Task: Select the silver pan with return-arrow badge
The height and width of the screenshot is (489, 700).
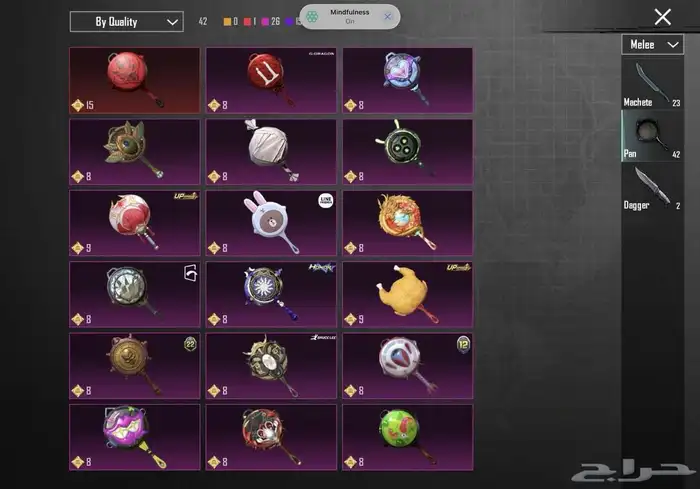Action: click(x=135, y=294)
